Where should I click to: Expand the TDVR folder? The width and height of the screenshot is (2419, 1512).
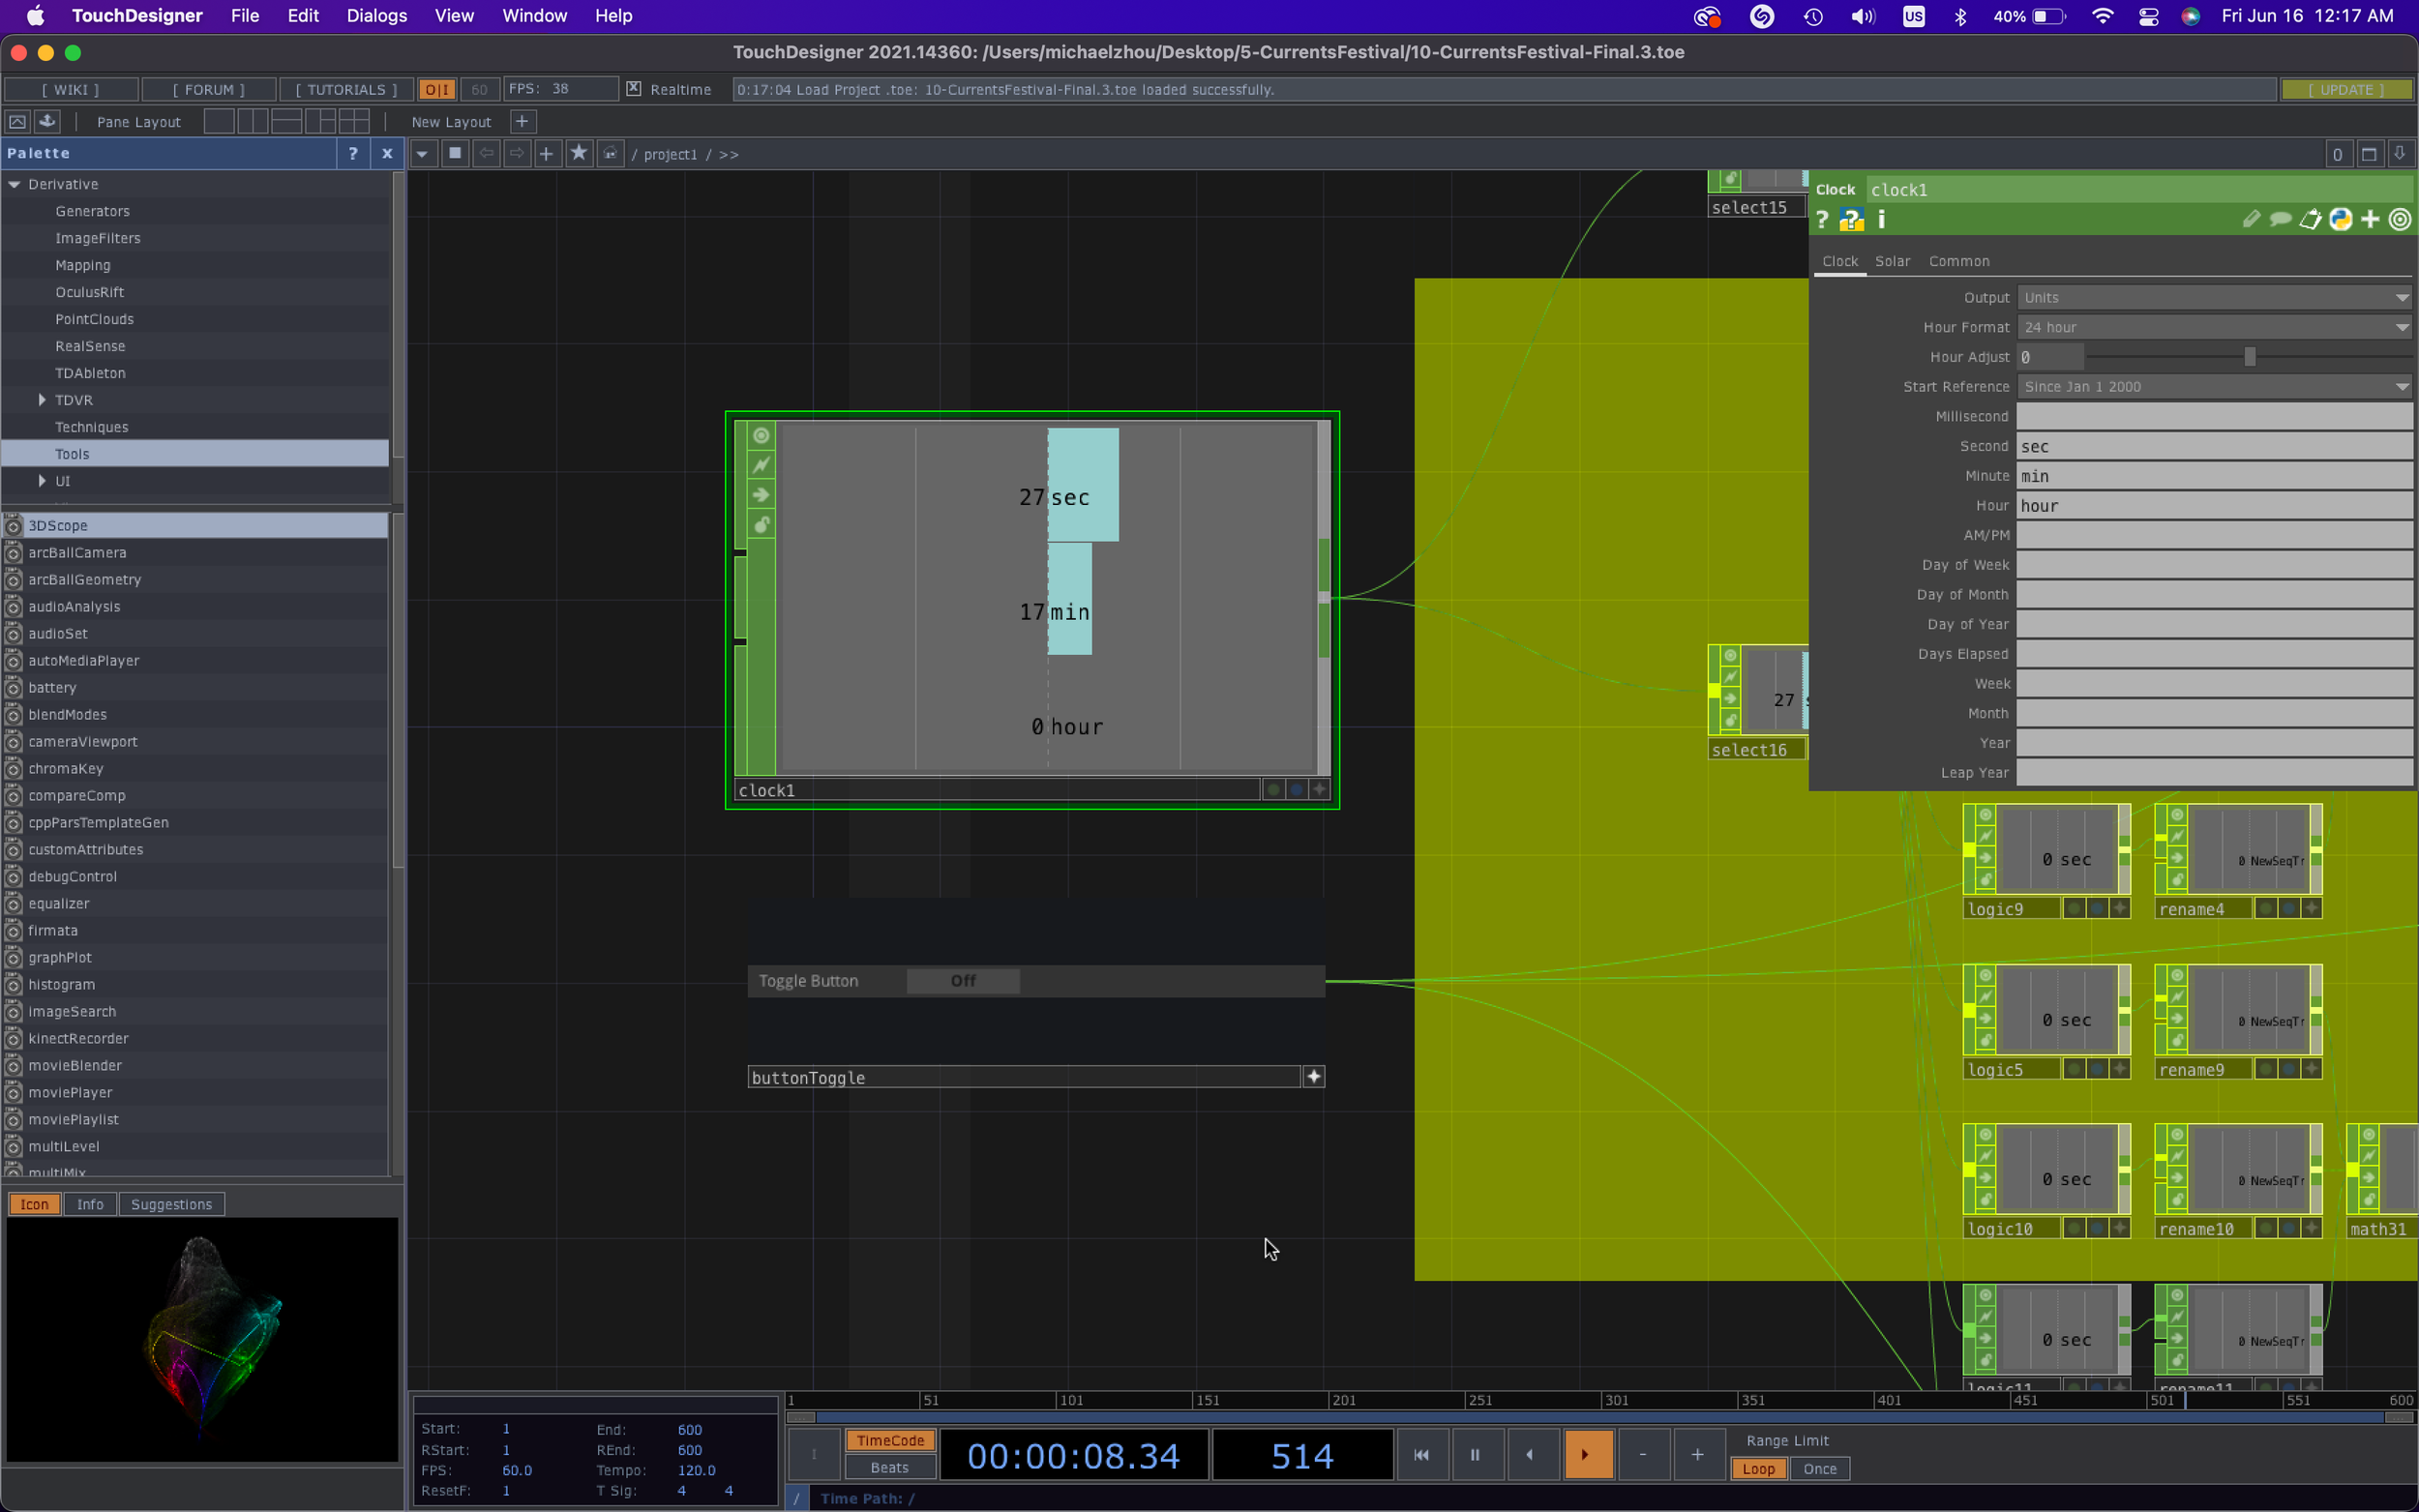[x=42, y=400]
